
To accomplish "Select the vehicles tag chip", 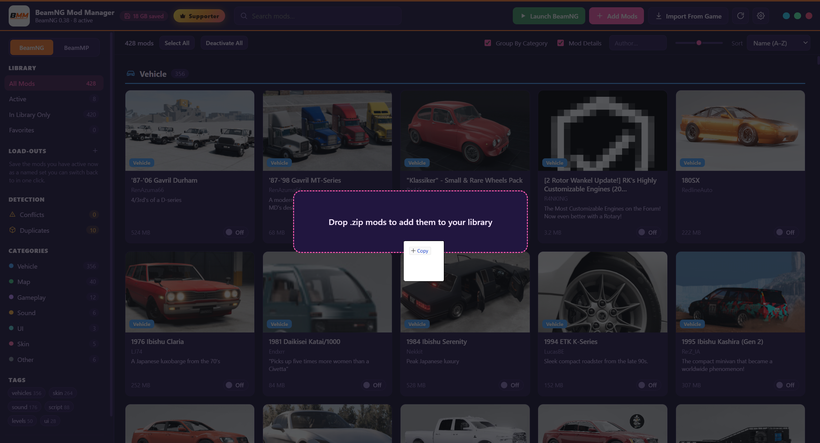I will point(26,393).
